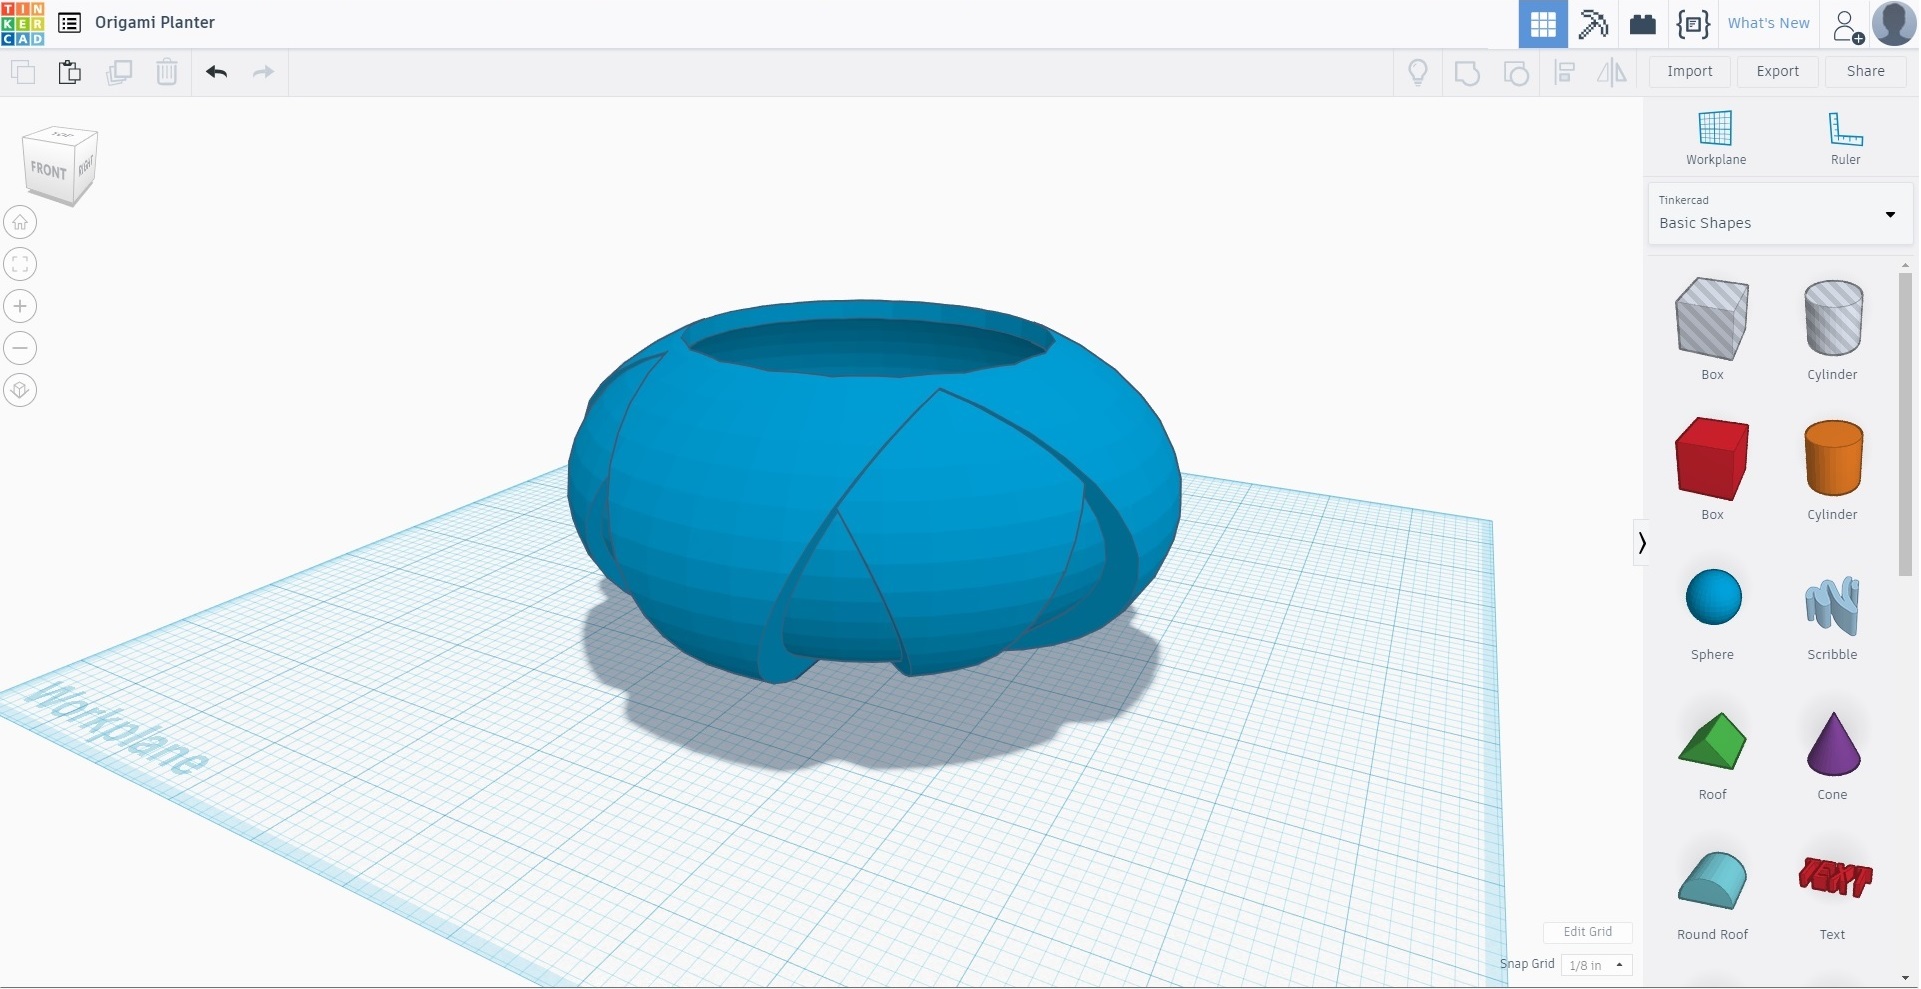Image resolution: width=1921 pixels, height=989 pixels.
Task: Open Codeblocks editor
Action: click(x=1693, y=24)
